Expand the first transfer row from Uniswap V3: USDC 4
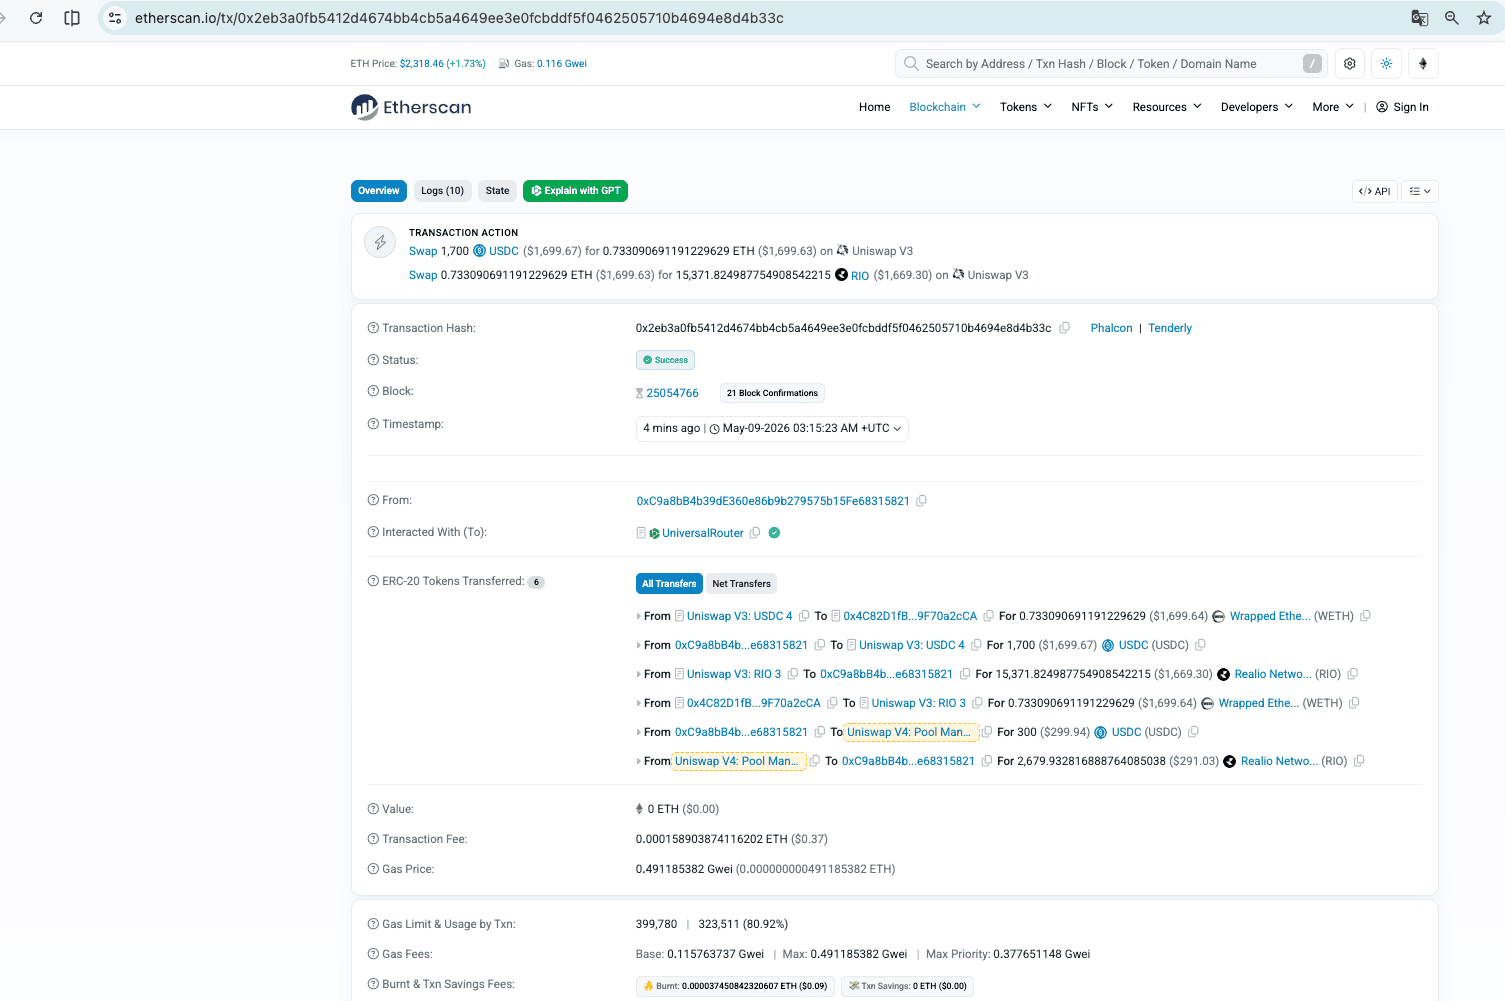Viewport: 1505px width, 1001px height. (x=639, y=616)
